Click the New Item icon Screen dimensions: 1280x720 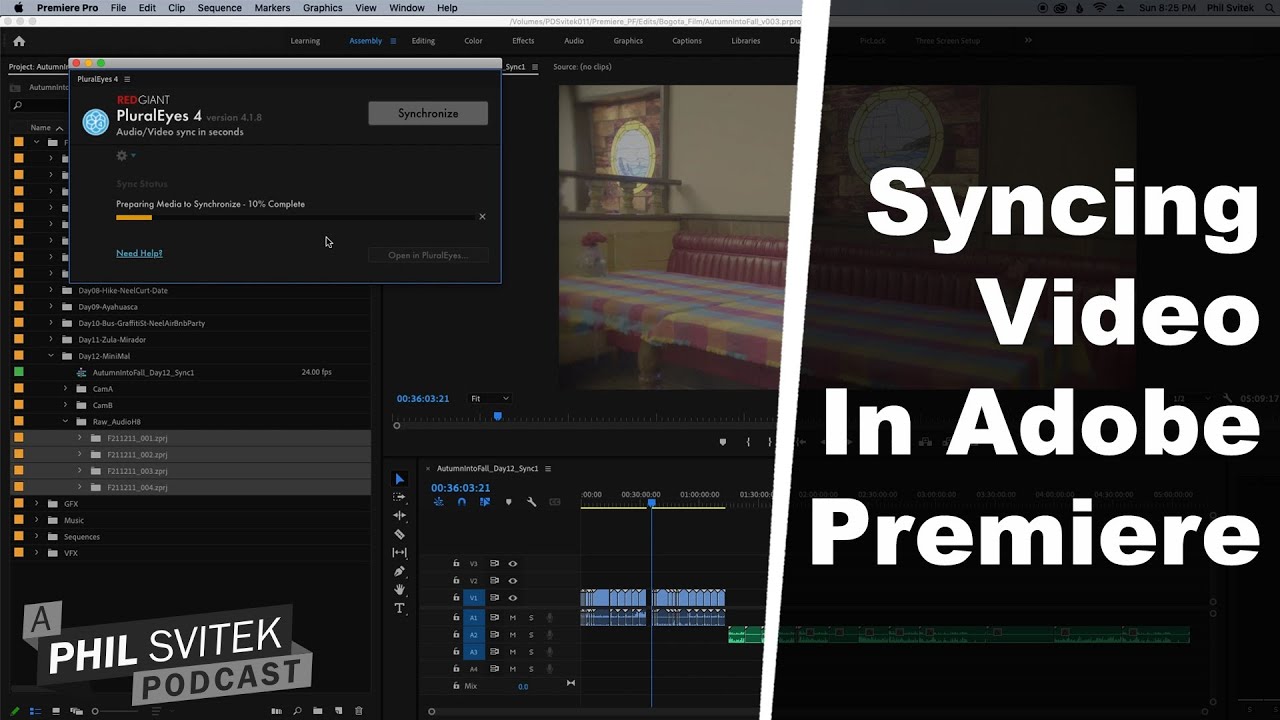[x=337, y=711]
